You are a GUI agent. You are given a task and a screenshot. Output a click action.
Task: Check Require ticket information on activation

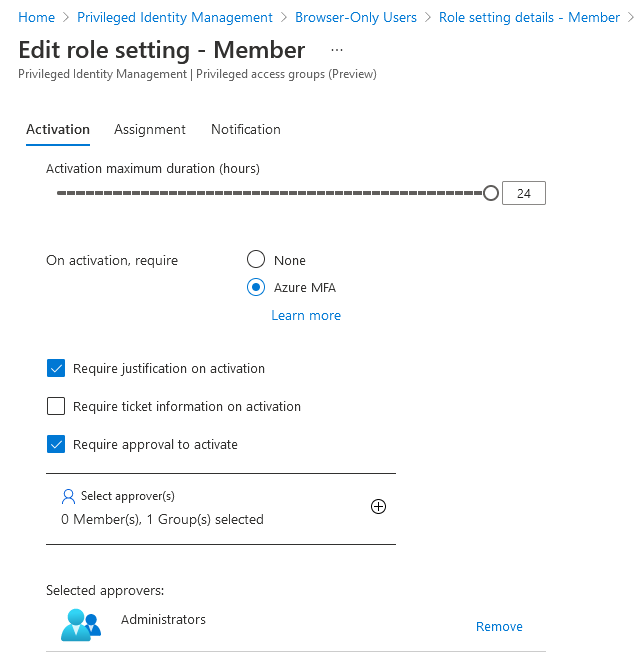tap(56, 406)
